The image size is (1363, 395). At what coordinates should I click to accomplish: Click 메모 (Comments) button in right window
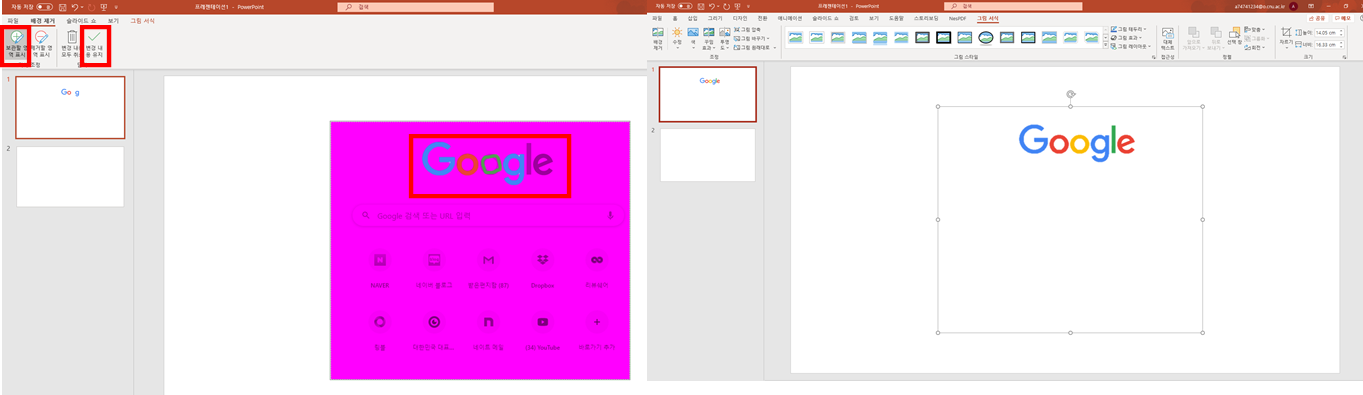coord(1343,18)
